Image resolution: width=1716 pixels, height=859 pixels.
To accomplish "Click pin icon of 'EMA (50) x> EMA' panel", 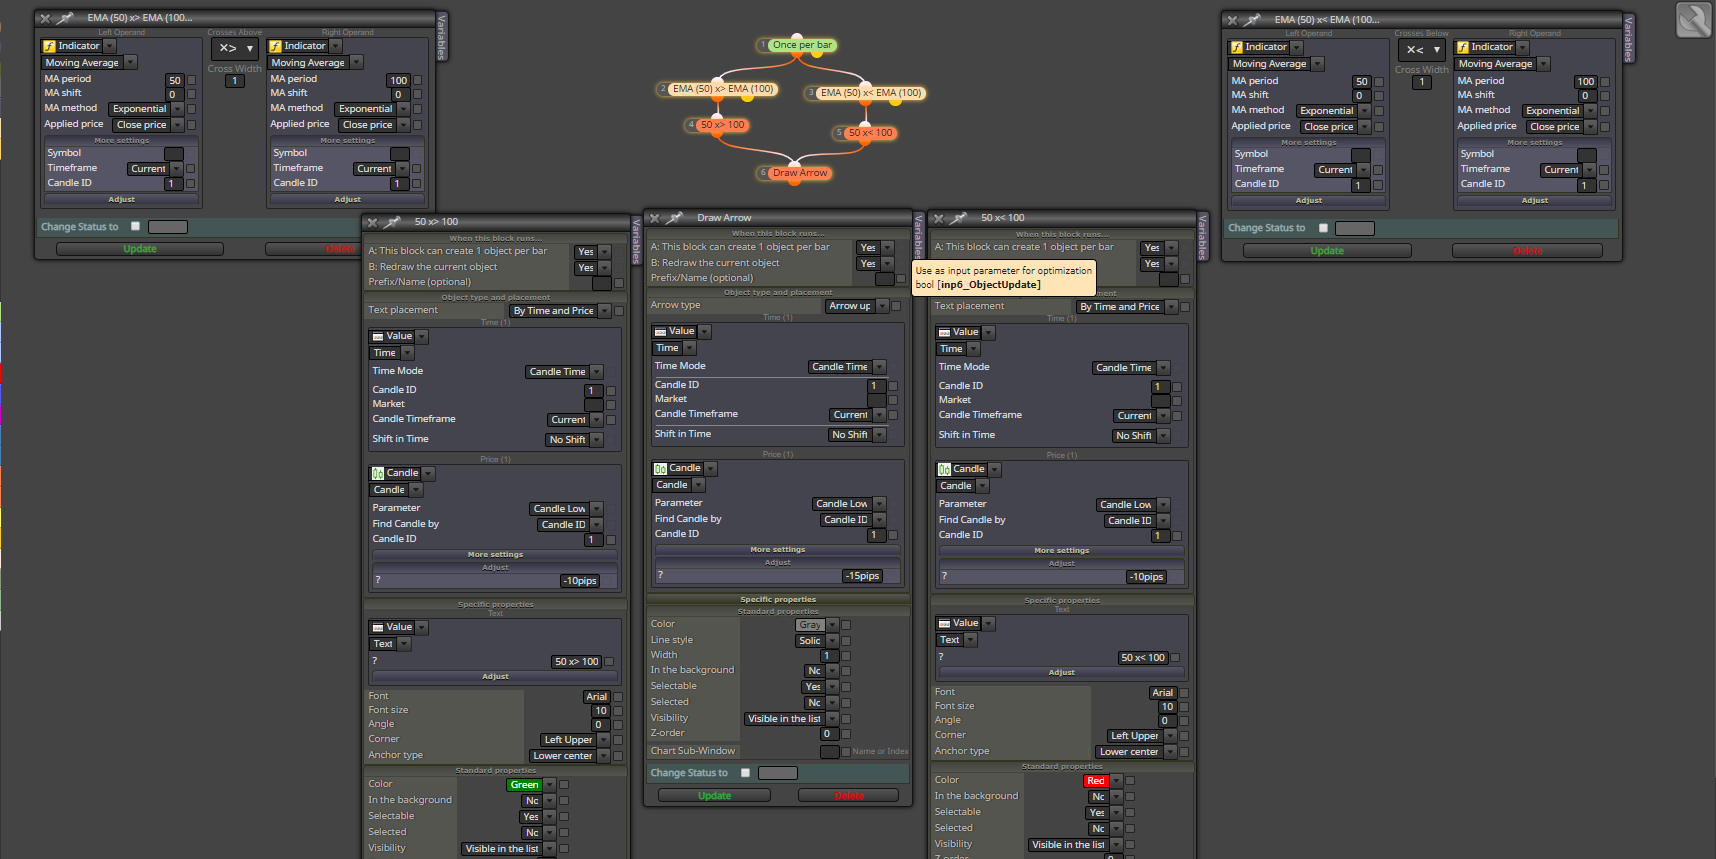I will coord(66,18).
